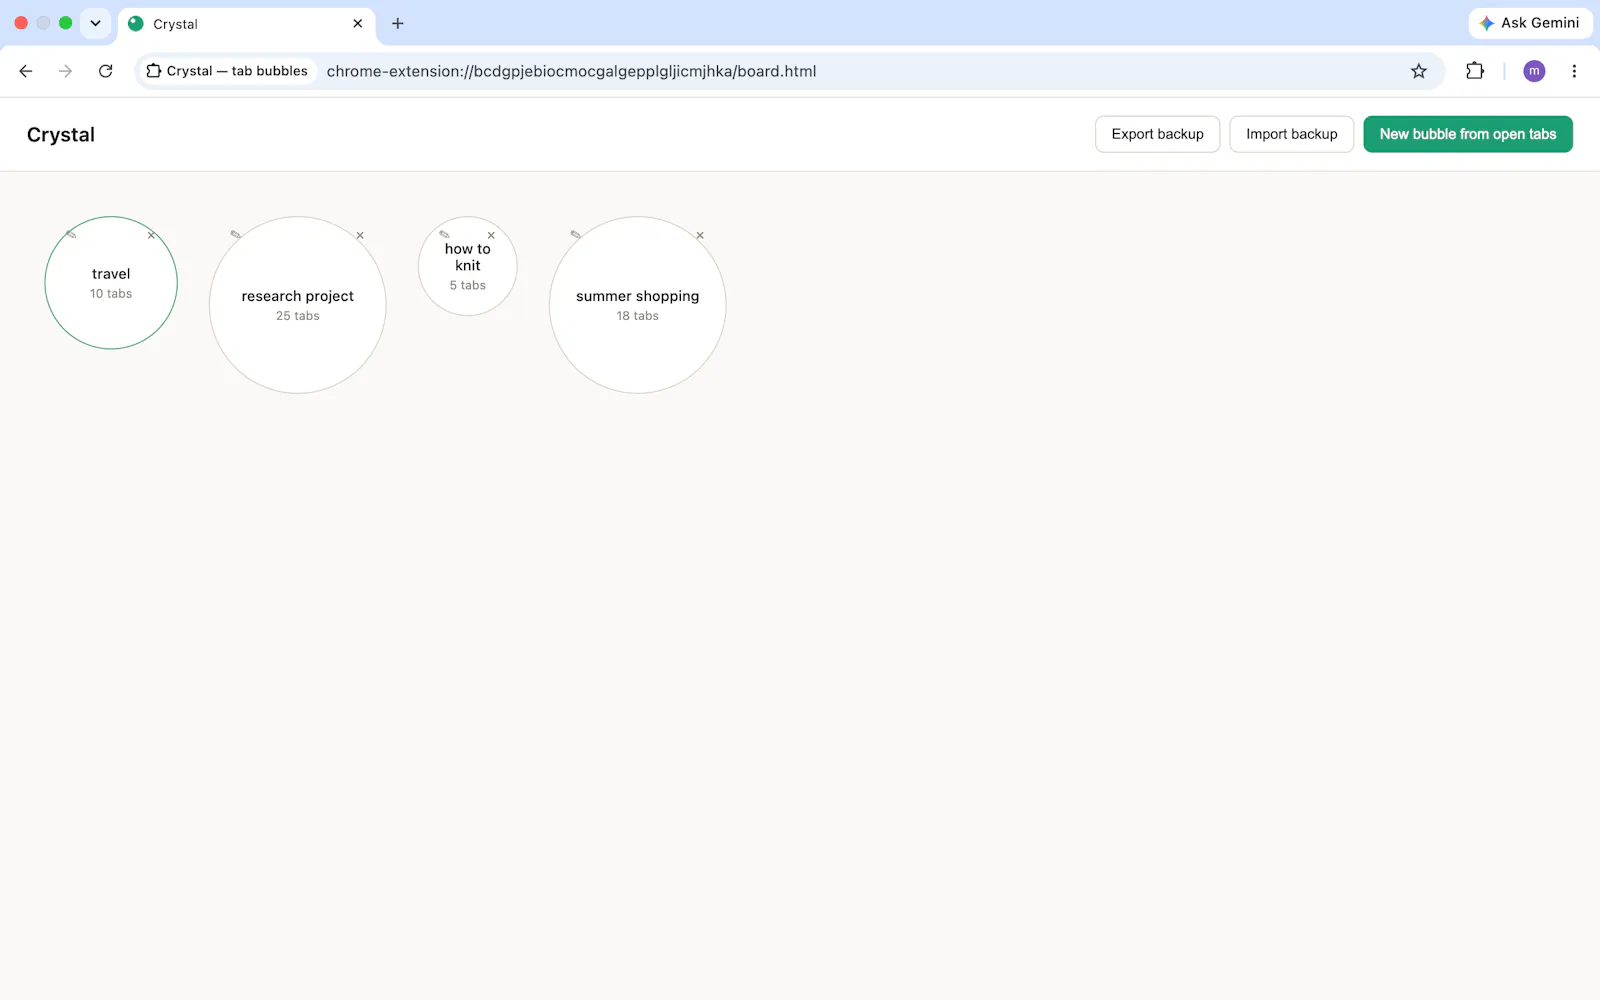Viewport: 1600px width, 1000px height.
Task: Remove the summer shopping bubble with x
Action: click(x=700, y=236)
